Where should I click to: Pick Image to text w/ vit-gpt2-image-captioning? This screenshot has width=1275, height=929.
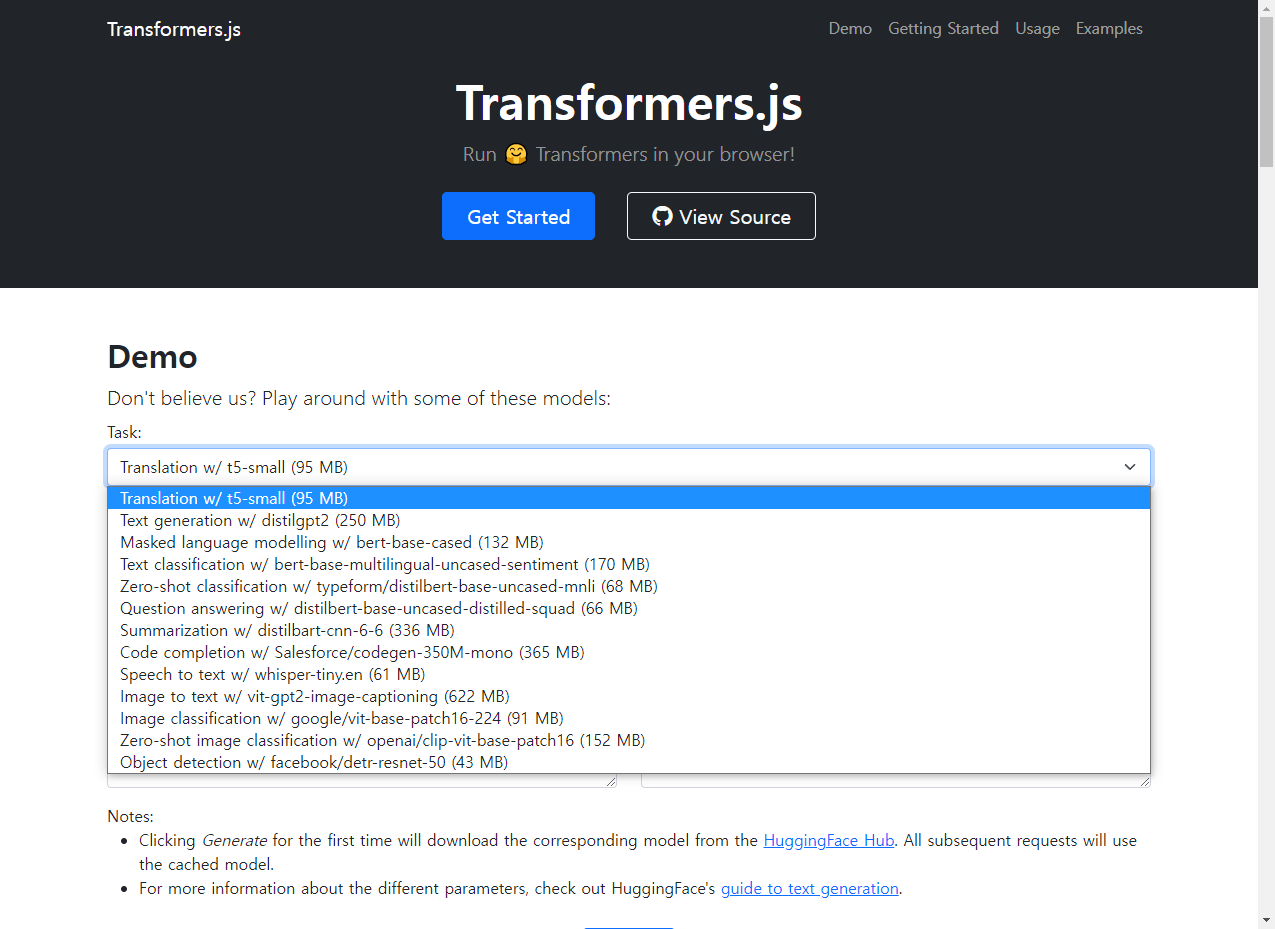tap(629, 696)
